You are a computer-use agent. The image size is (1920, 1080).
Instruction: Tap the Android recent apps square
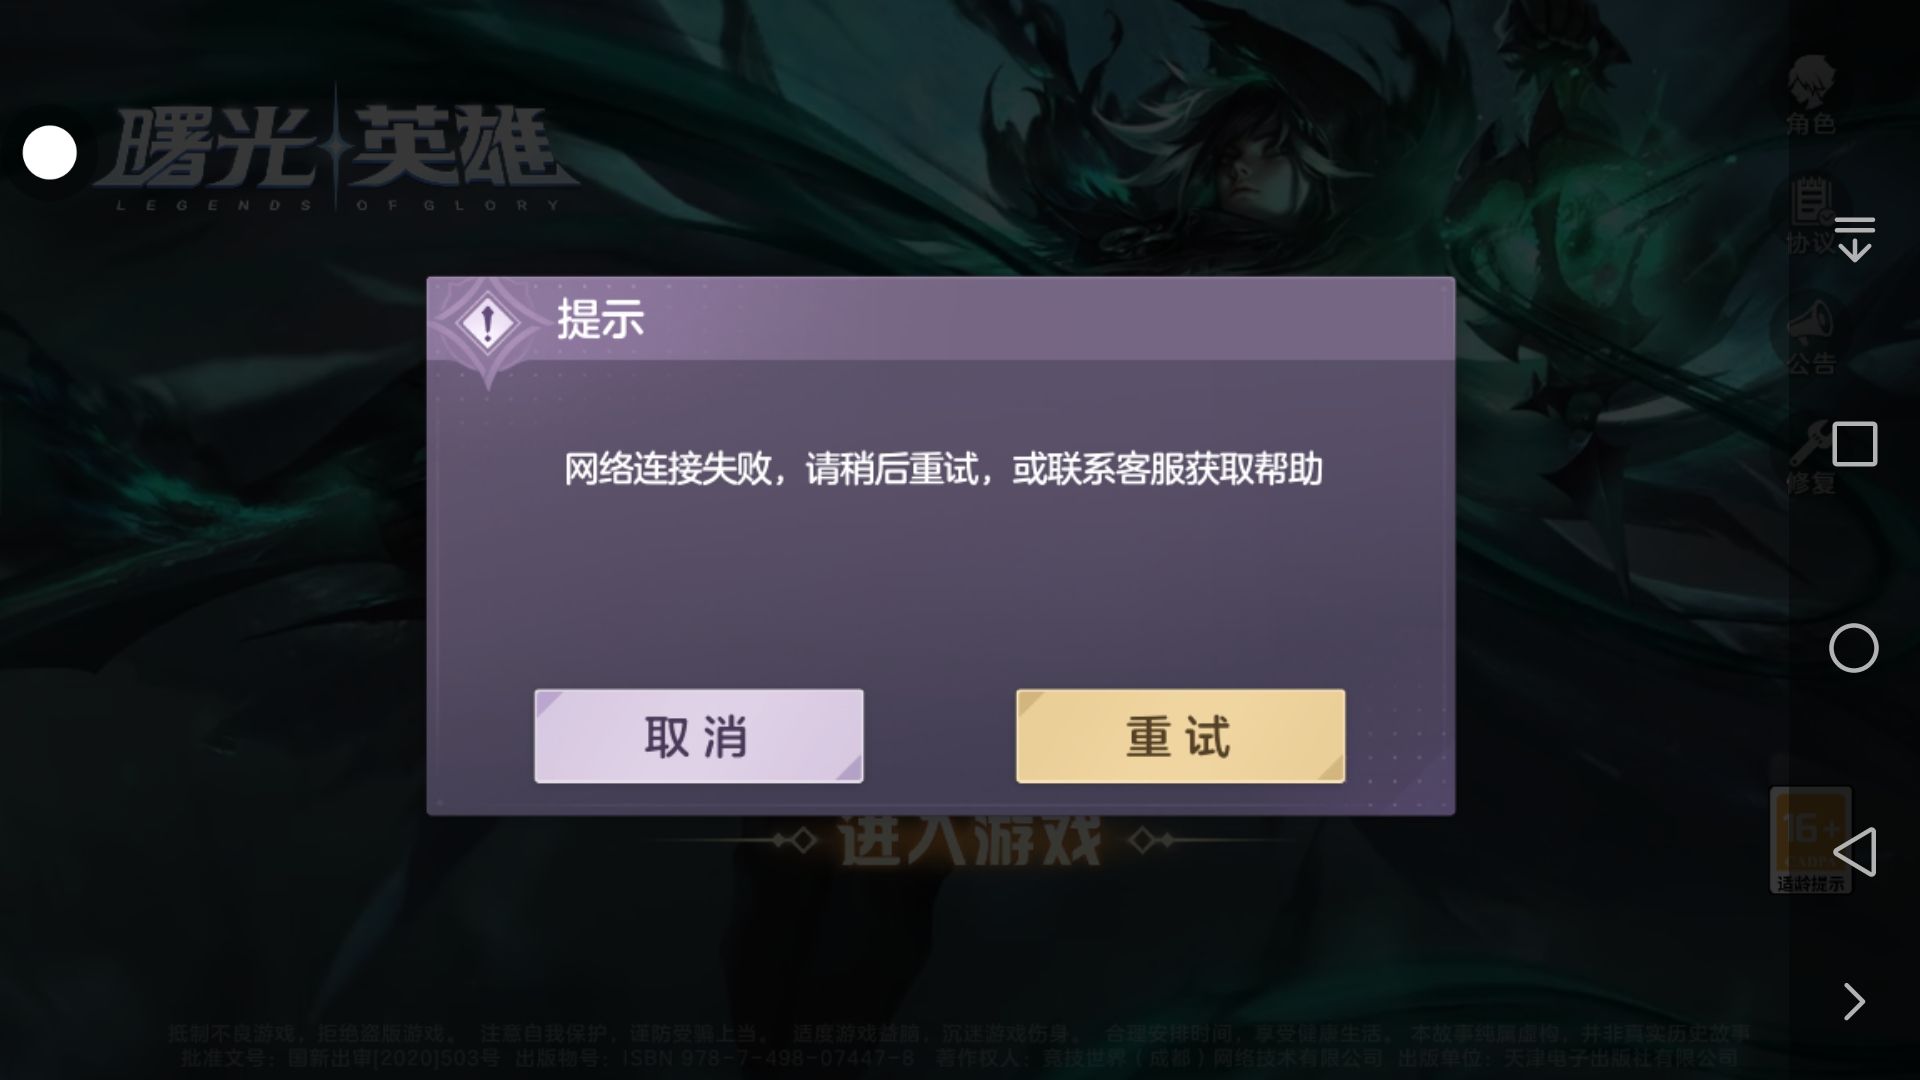click(1855, 444)
